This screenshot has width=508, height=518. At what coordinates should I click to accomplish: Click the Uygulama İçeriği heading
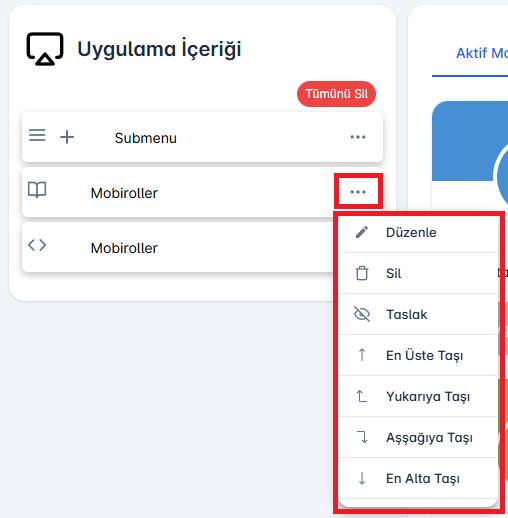[x=159, y=49]
